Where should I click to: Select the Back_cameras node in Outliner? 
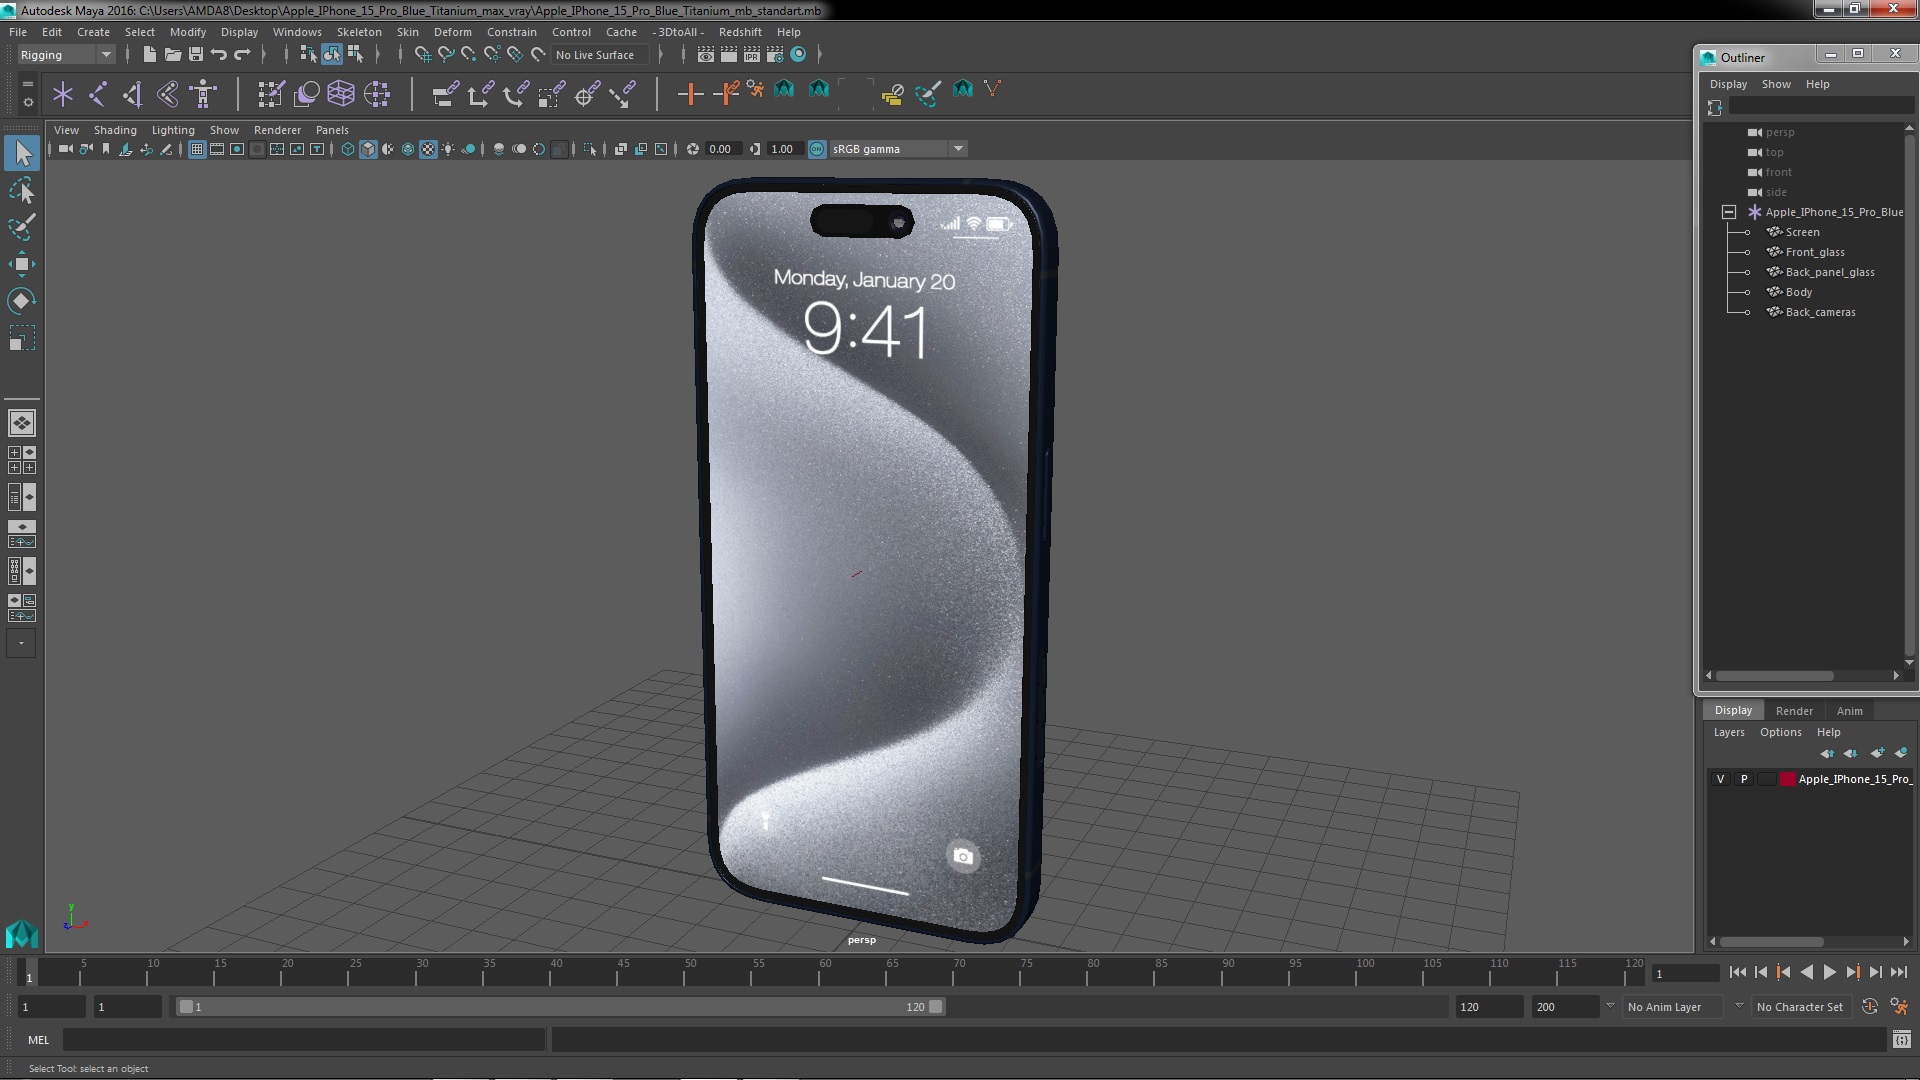click(1820, 312)
